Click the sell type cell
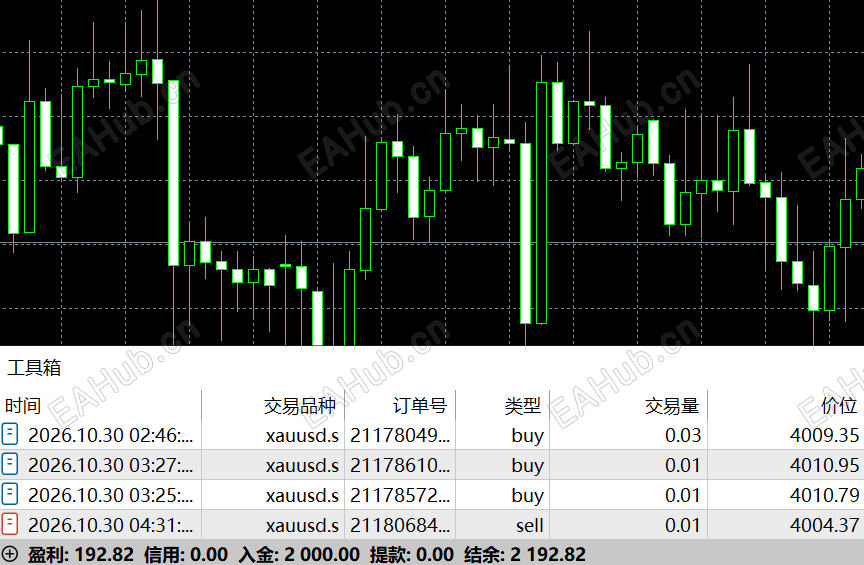Viewport: 864px width, 565px height. (x=530, y=525)
